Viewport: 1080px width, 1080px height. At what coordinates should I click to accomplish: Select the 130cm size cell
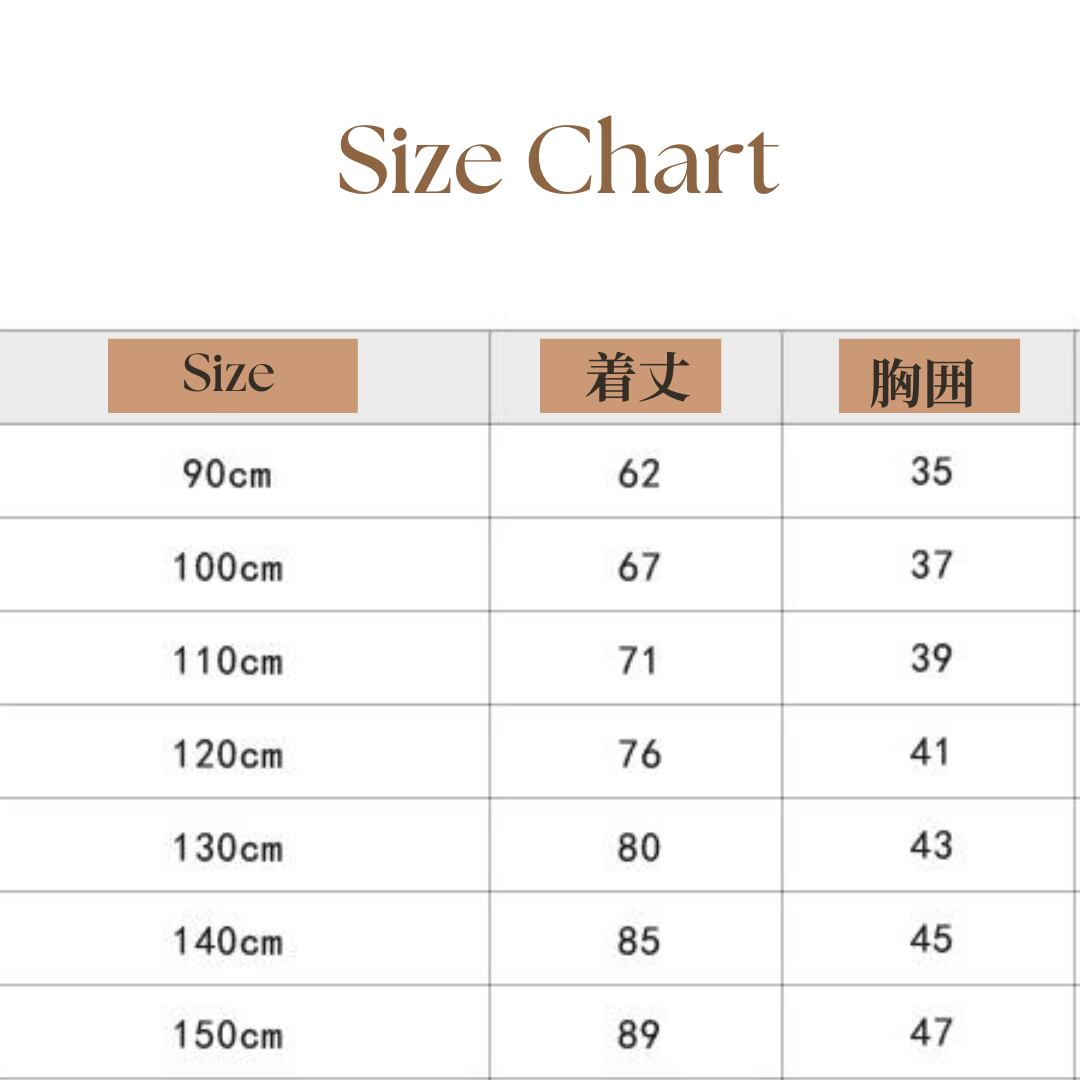[228, 848]
